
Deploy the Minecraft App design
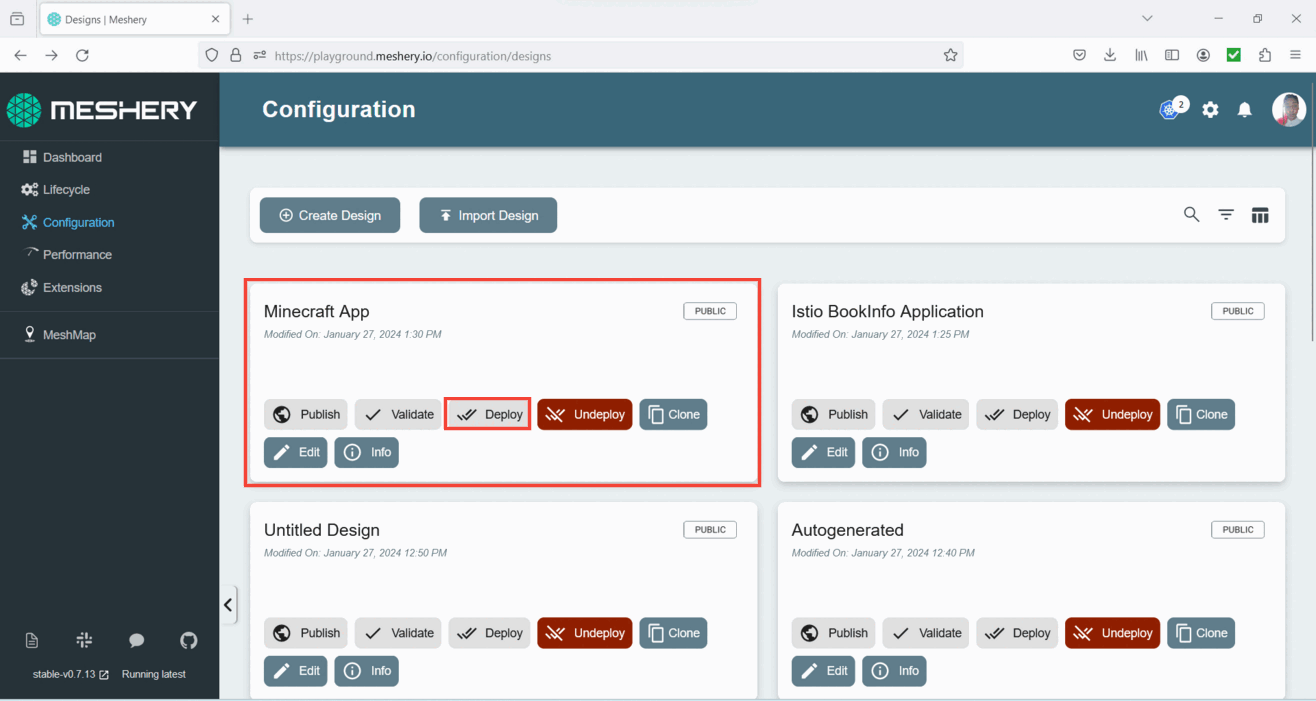(x=488, y=414)
